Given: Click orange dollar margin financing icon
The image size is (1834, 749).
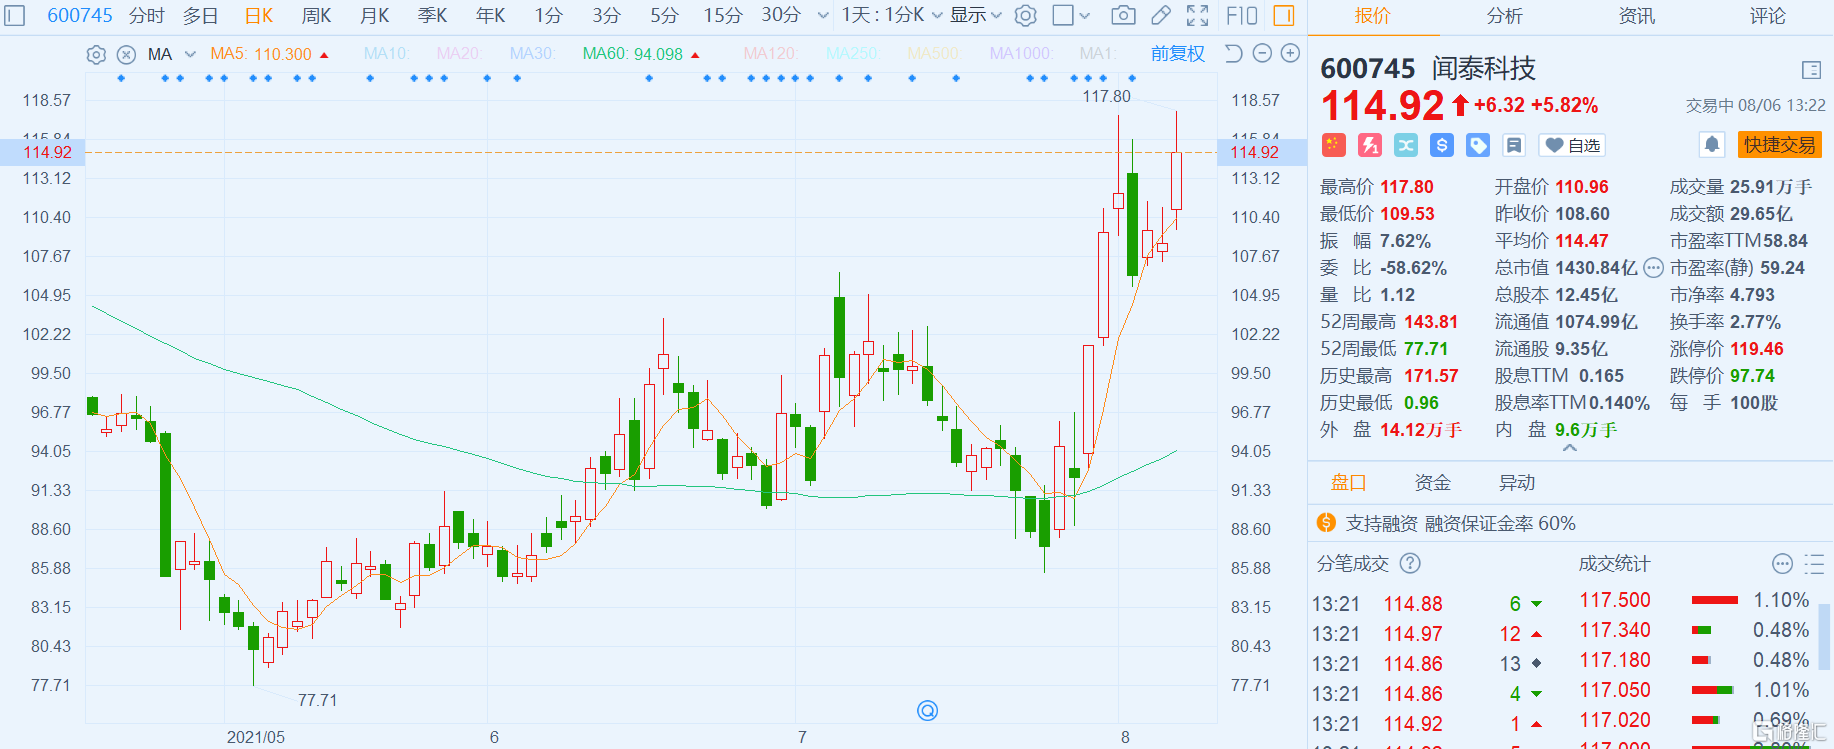Looking at the screenshot, I should pyautogui.click(x=1326, y=522).
